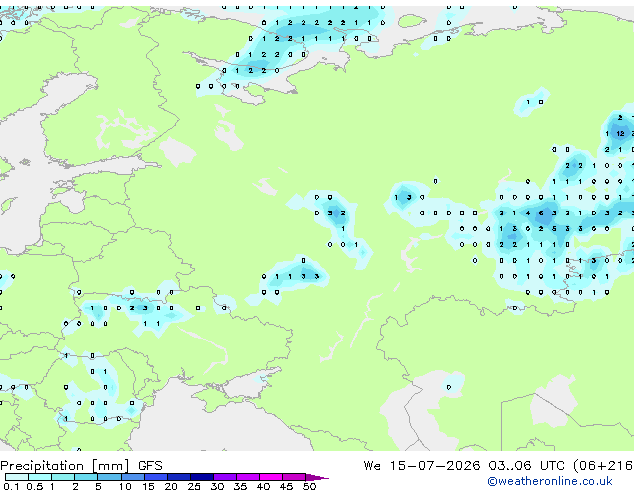Click the legend swatch between 5 and 10
The width and height of the screenshot is (634, 490).
tap(109, 477)
